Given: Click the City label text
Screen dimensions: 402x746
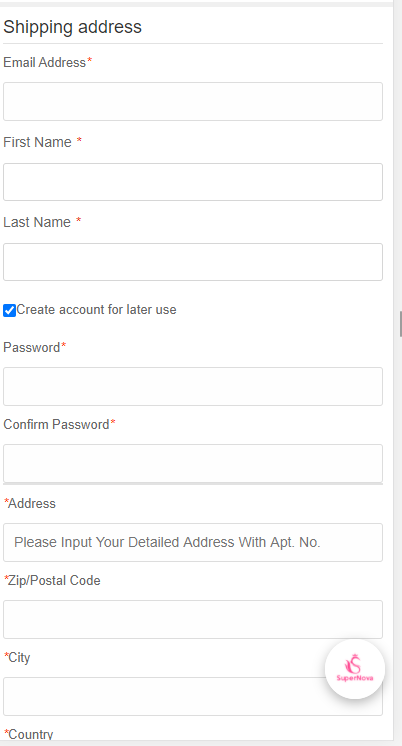Looking at the screenshot, I should pyautogui.click(x=17, y=658).
